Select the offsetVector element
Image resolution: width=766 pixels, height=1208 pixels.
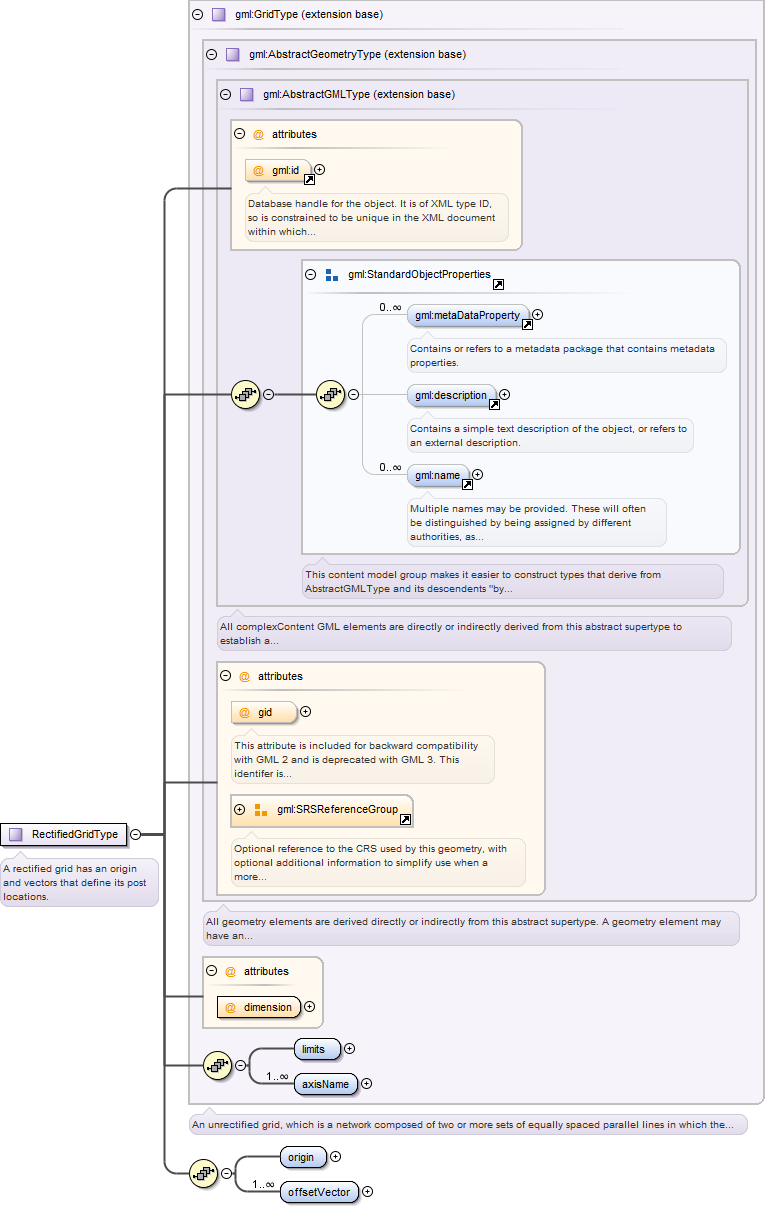tap(319, 1191)
